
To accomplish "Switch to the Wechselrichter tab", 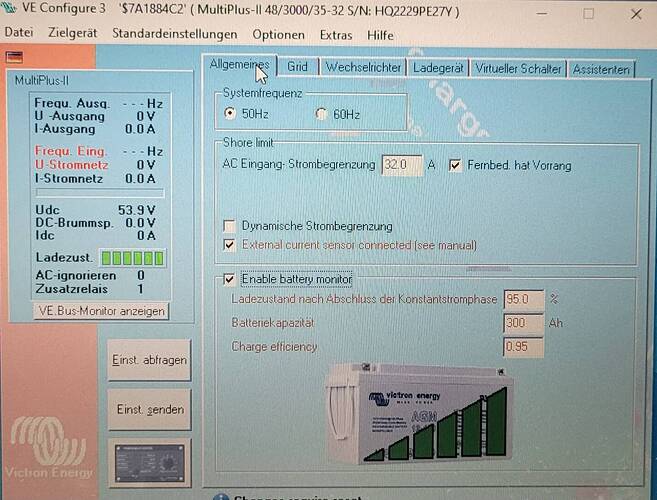I will pyautogui.click(x=363, y=67).
